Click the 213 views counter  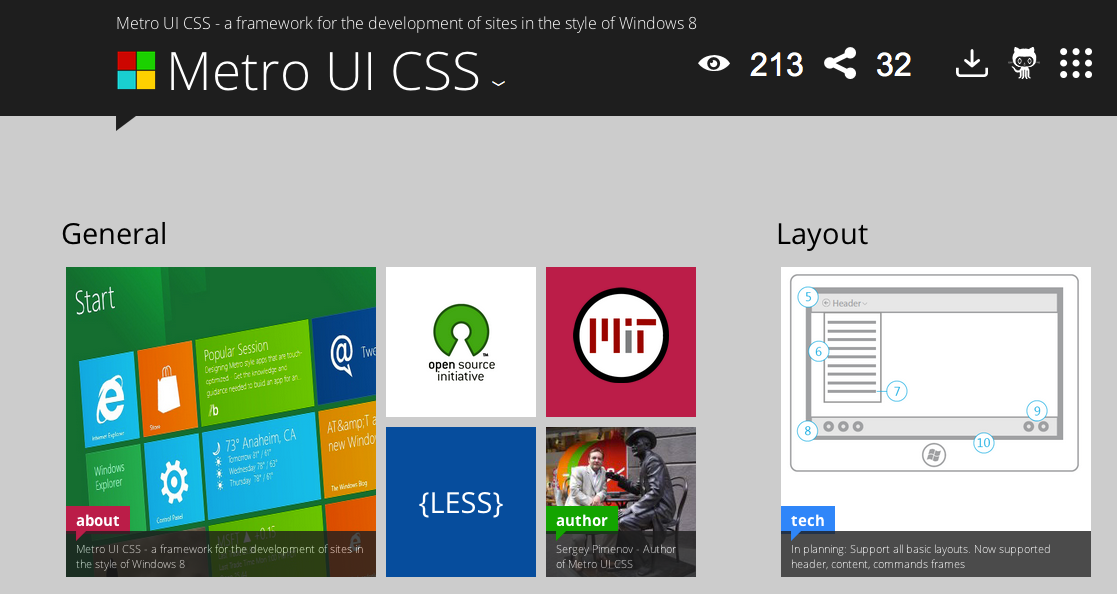click(776, 65)
